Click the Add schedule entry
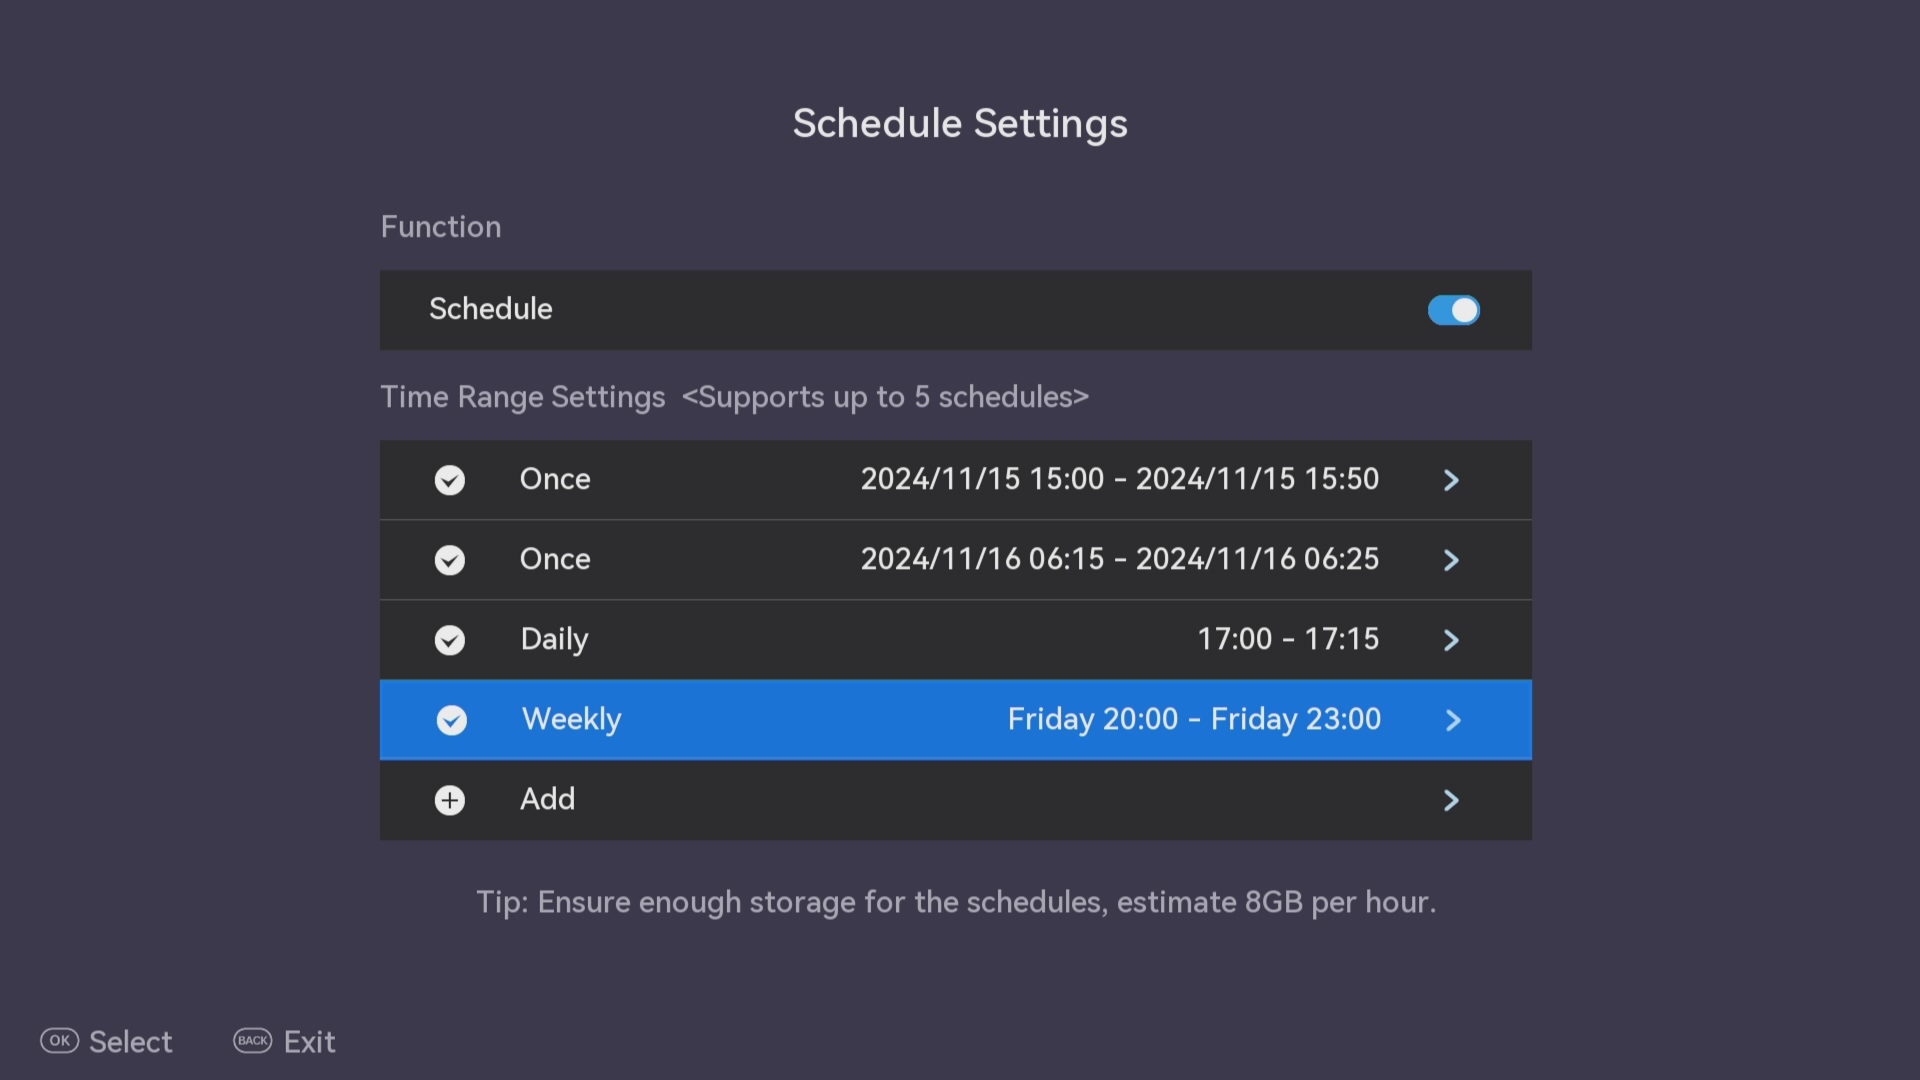 pyautogui.click(x=547, y=799)
